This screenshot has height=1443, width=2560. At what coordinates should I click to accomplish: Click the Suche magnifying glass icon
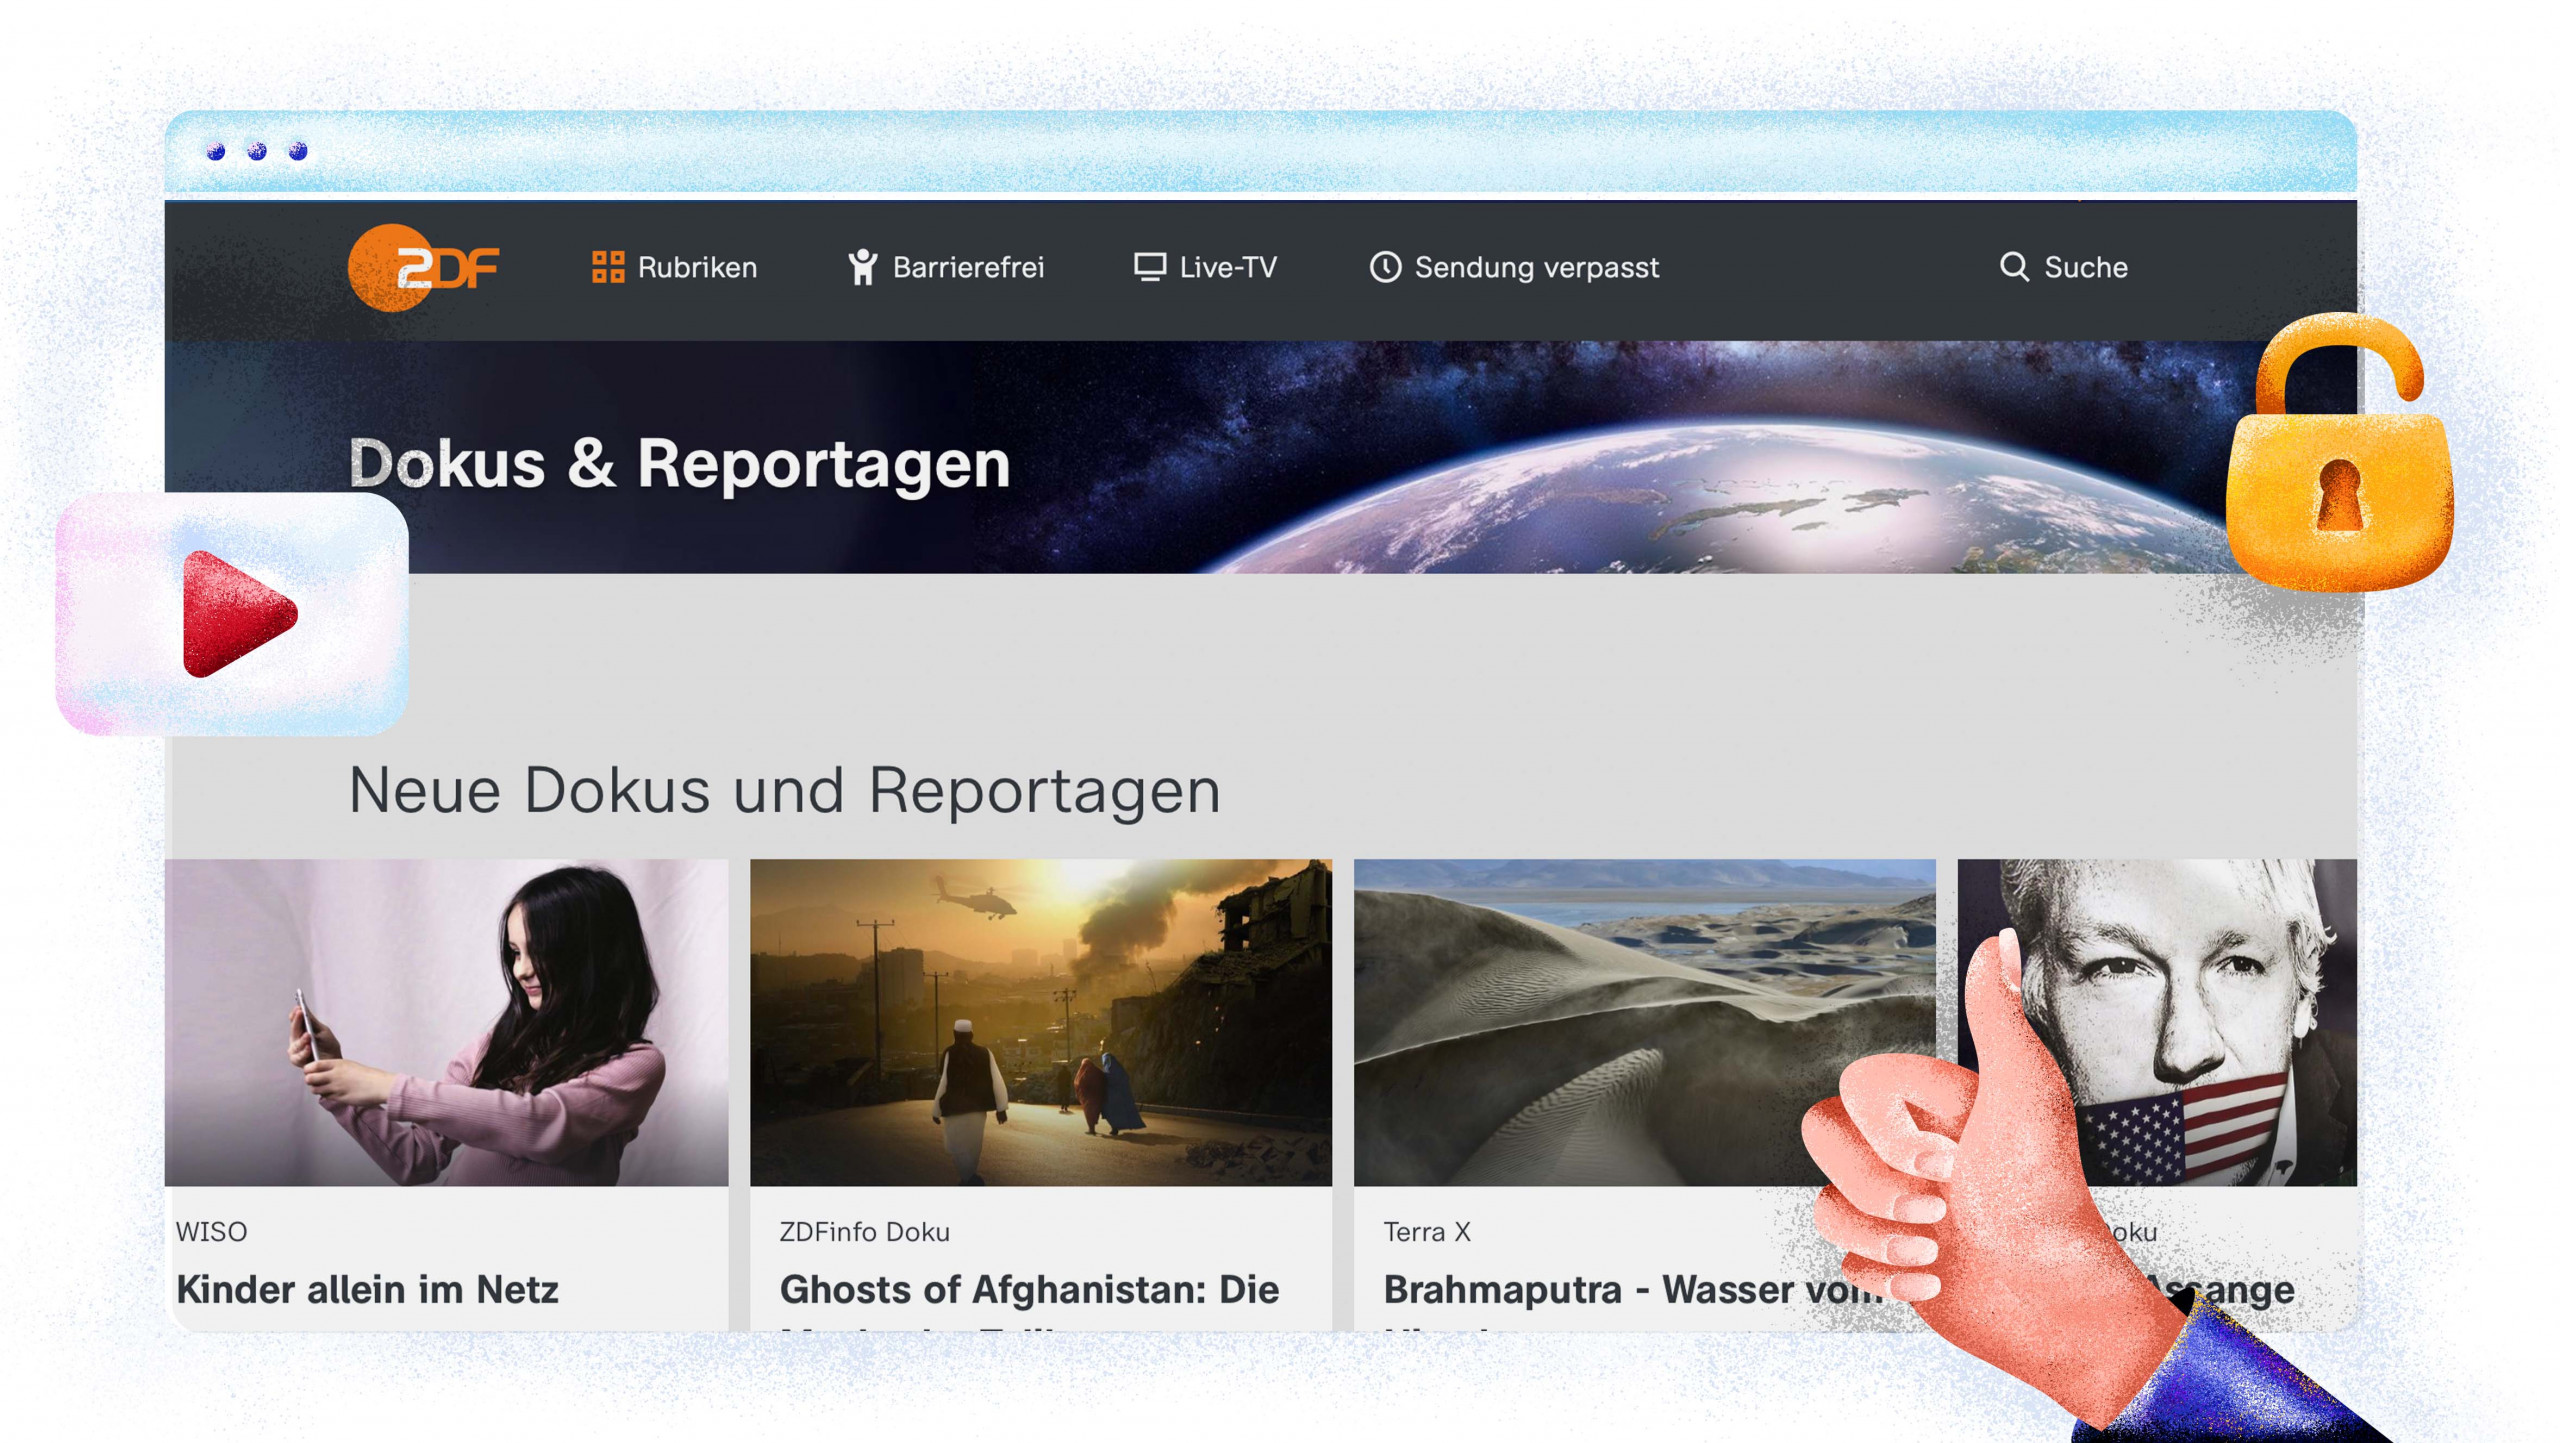tap(2014, 267)
